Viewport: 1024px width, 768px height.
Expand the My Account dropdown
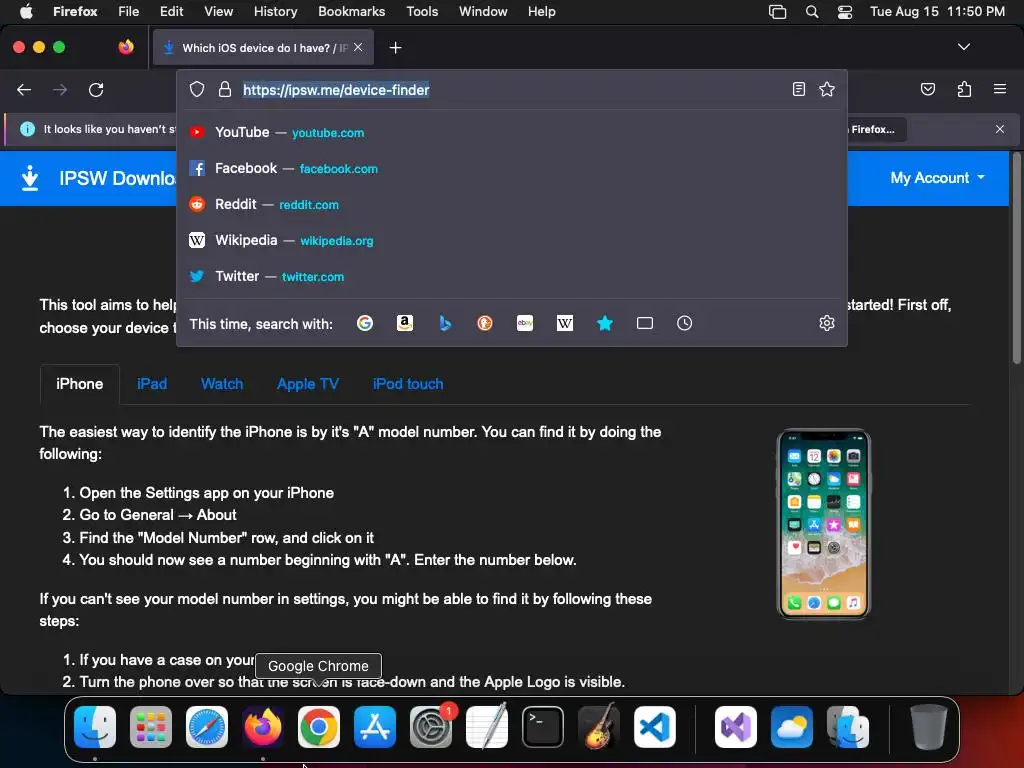(937, 178)
